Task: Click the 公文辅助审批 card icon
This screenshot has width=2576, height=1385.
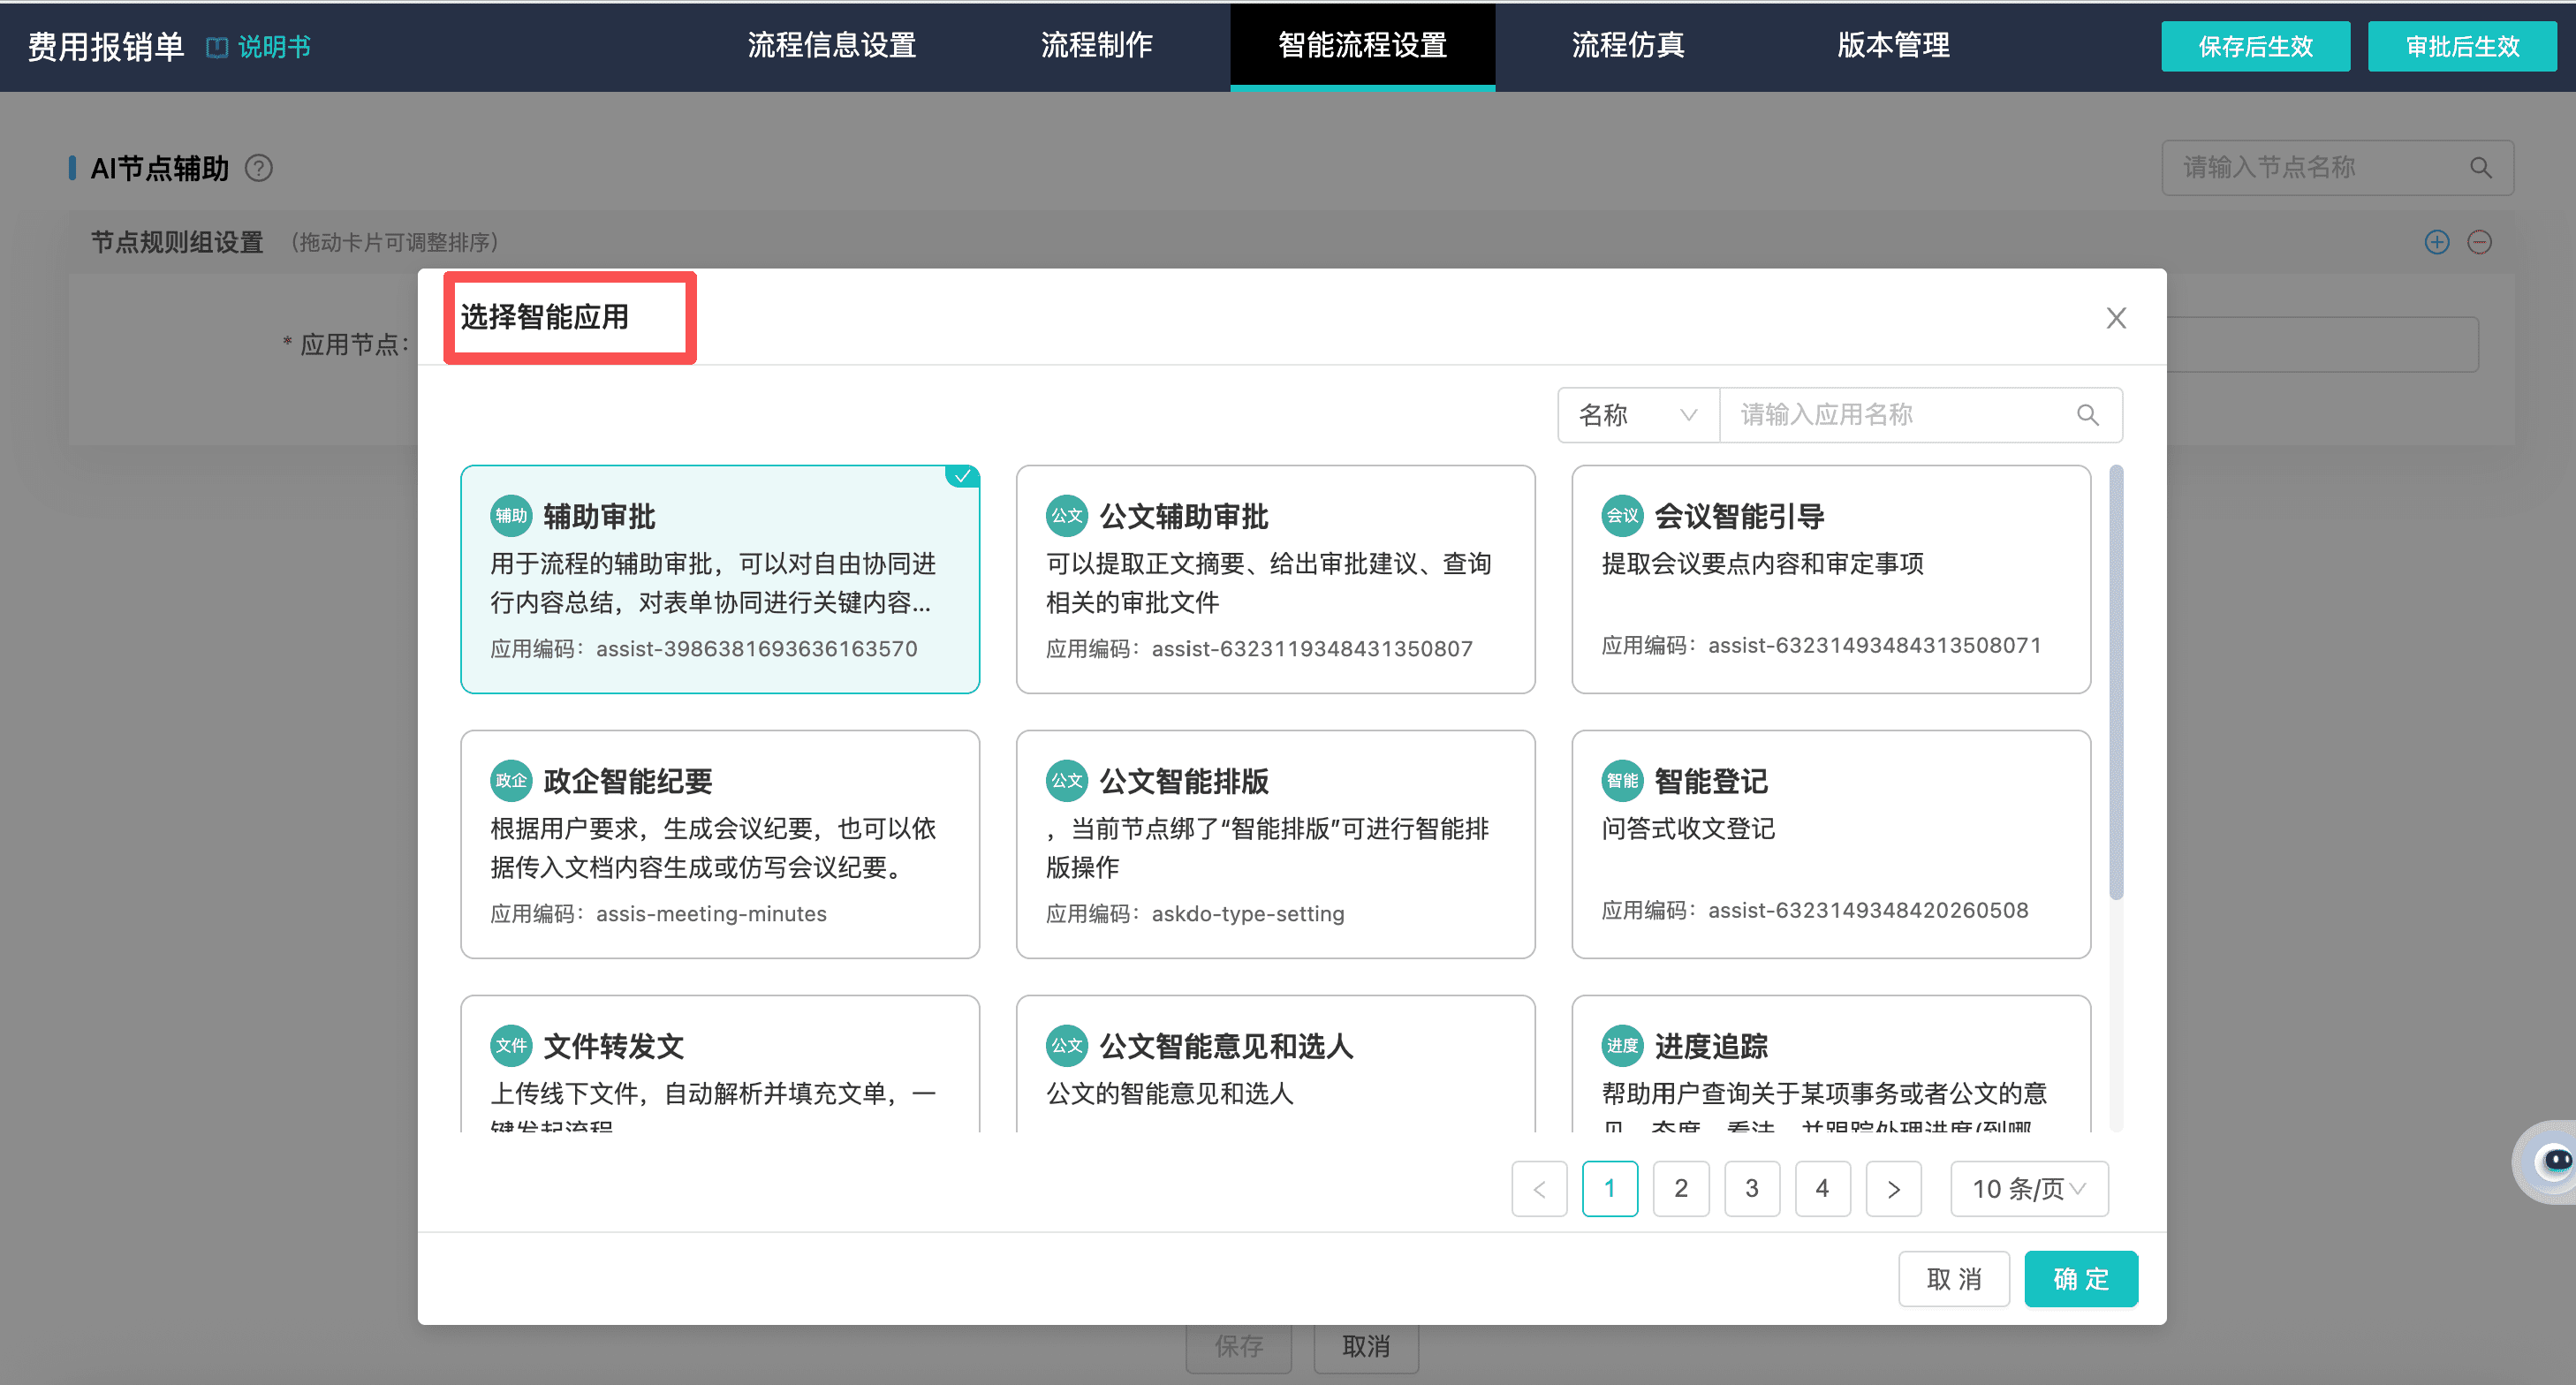Action: point(1067,516)
